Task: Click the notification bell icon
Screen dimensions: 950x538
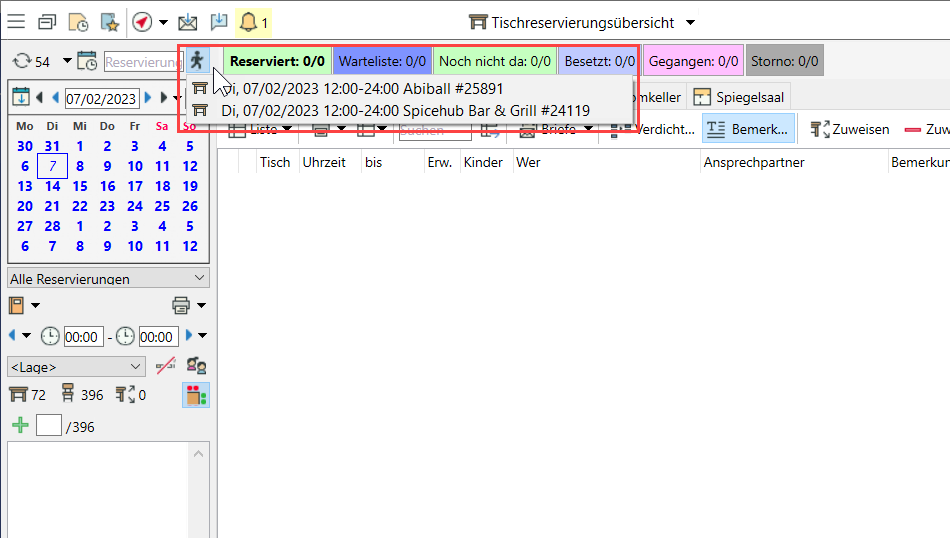Action: click(246, 22)
